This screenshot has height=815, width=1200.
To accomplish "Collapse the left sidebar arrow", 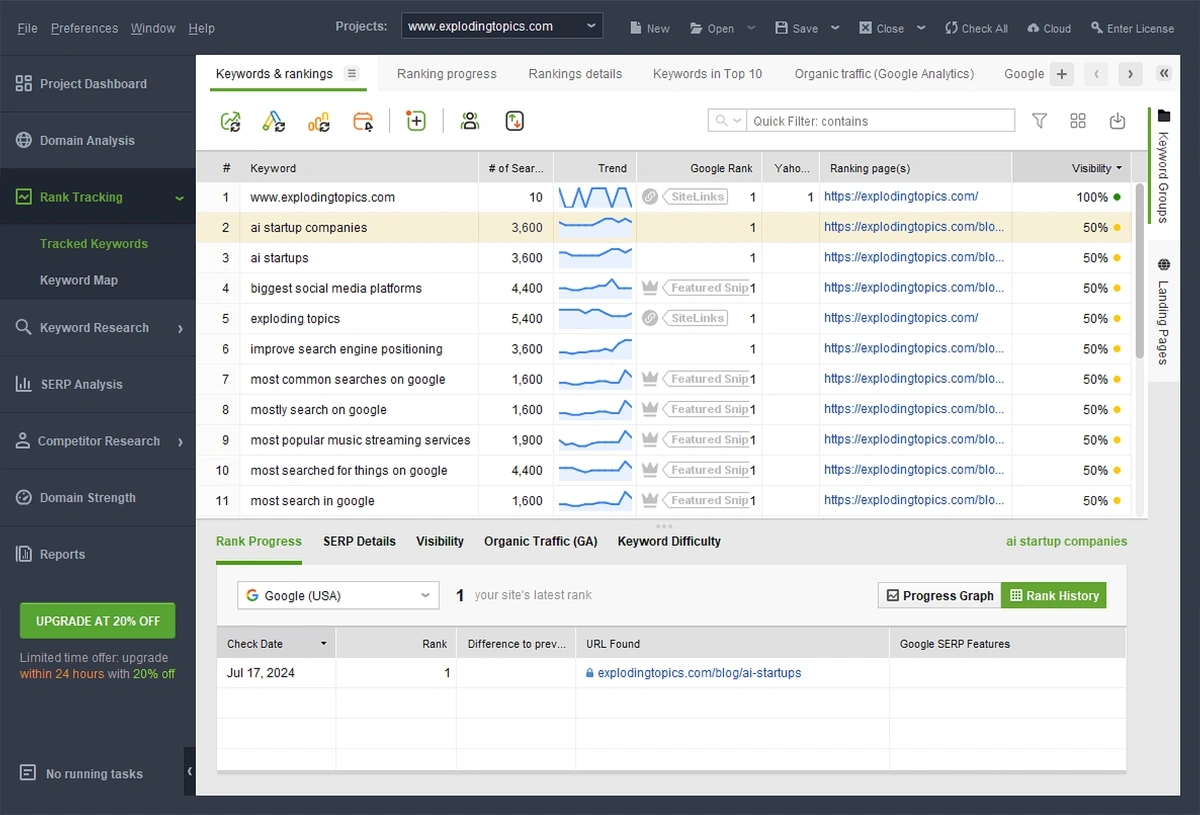I will (190, 771).
